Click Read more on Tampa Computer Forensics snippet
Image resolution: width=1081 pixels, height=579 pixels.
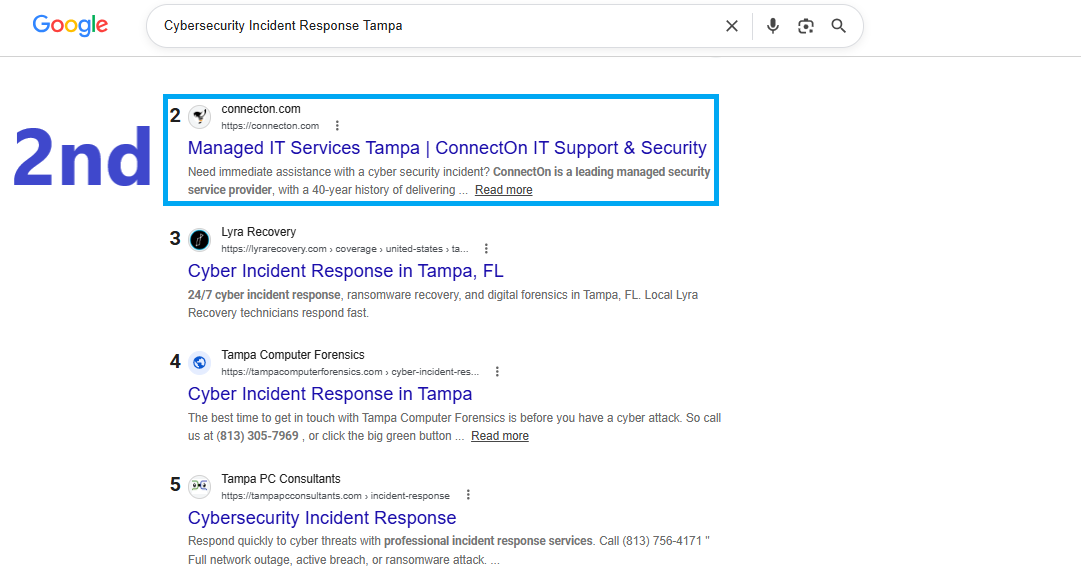click(x=500, y=436)
